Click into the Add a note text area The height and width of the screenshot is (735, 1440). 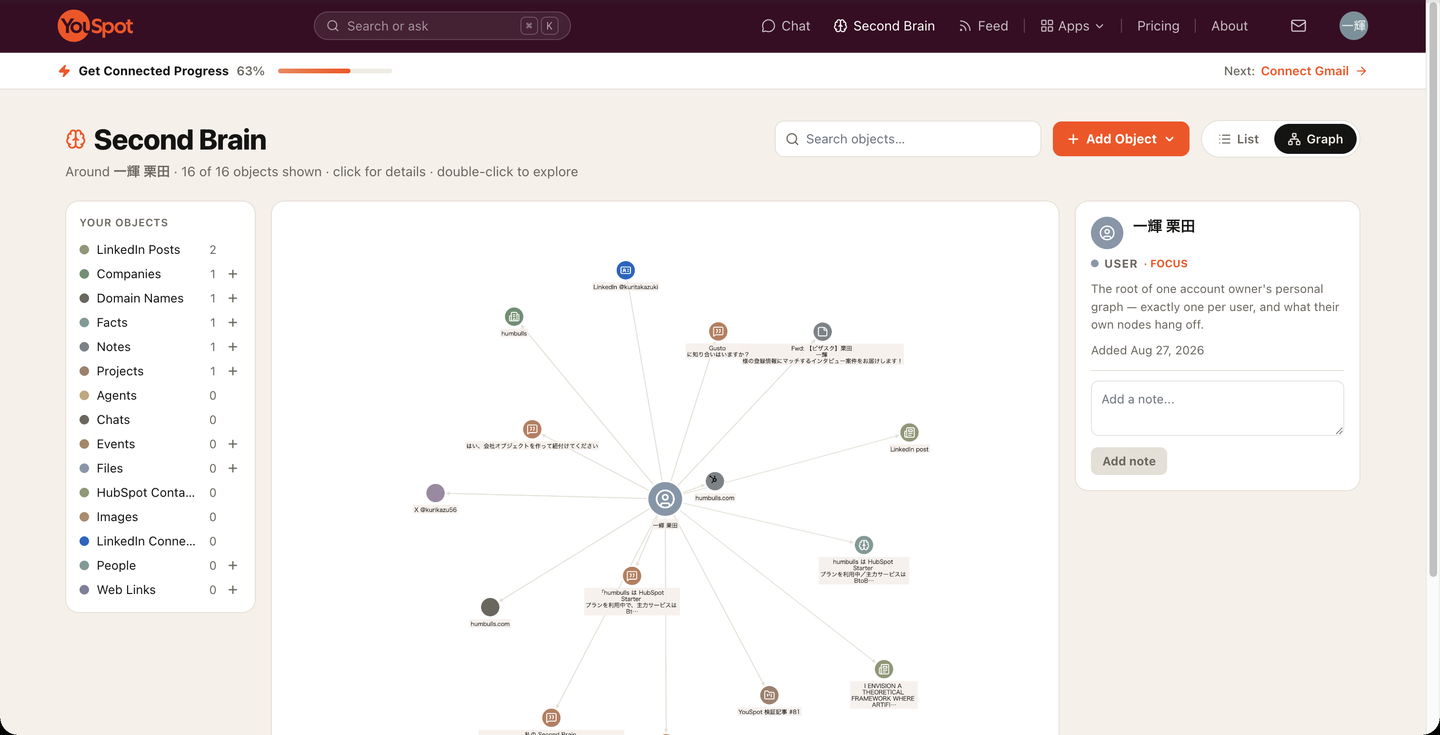point(1217,408)
